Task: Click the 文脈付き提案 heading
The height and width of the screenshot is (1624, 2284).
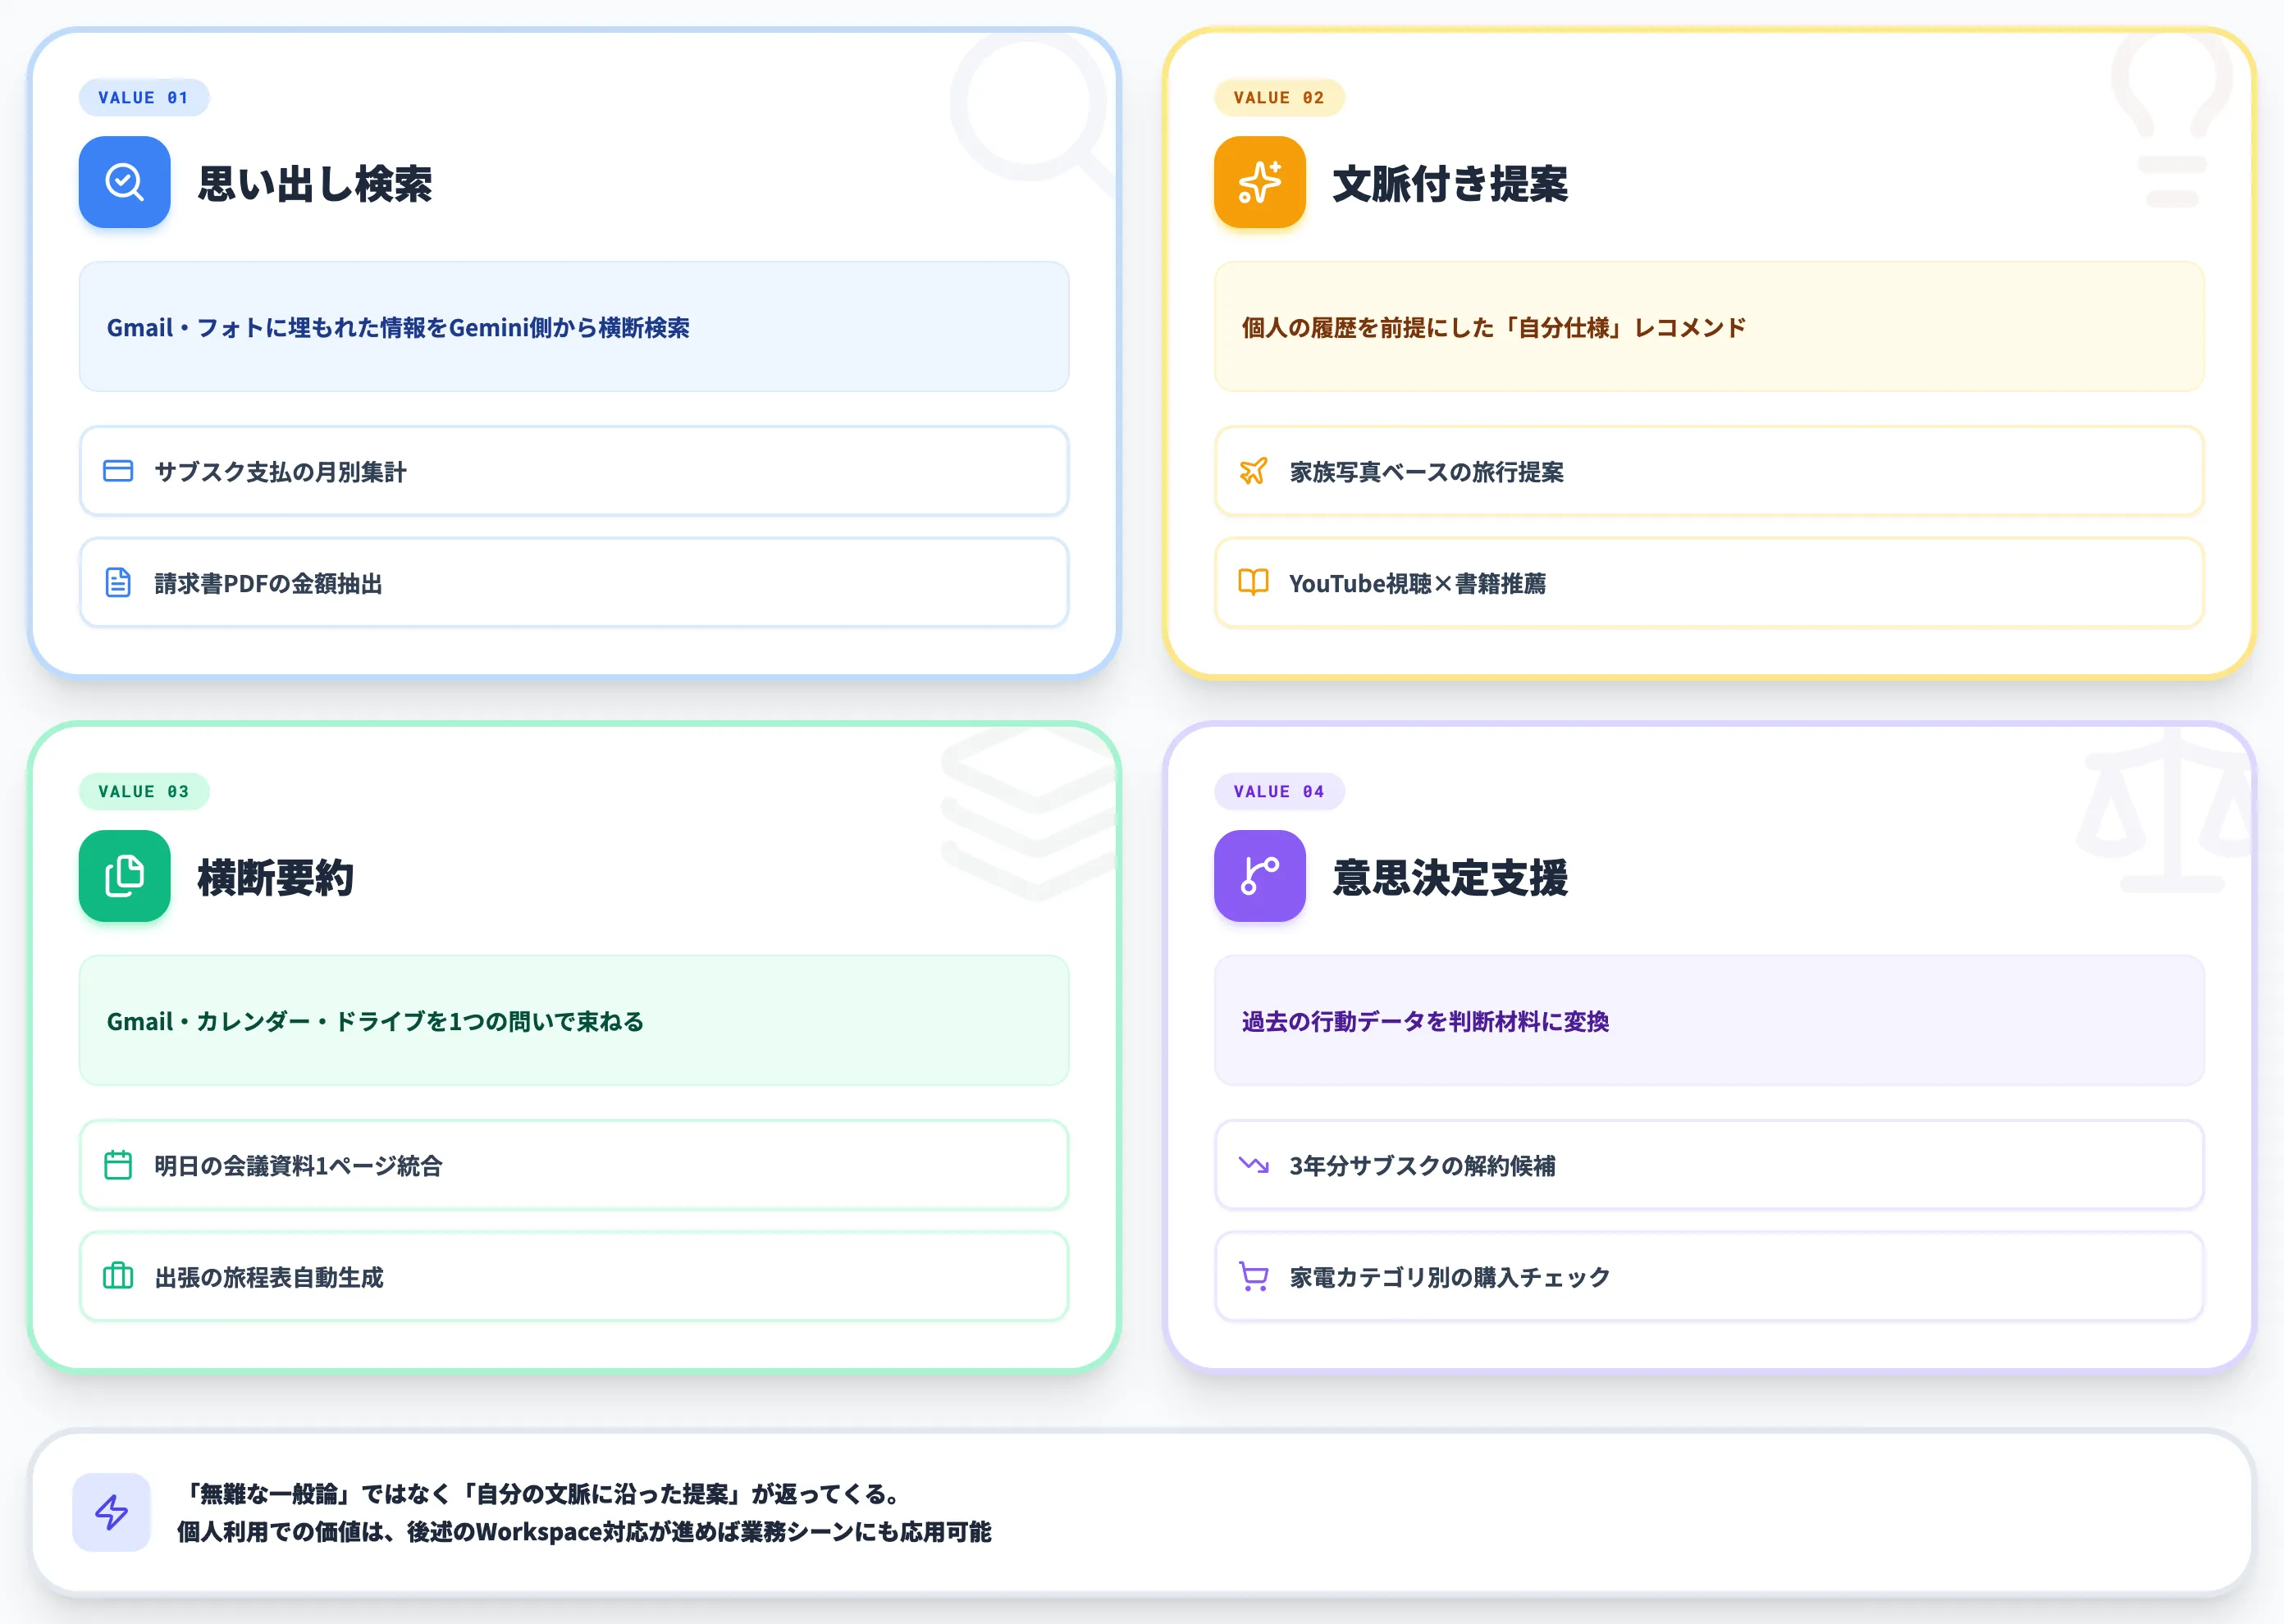Action: pyautogui.click(x=1450, y=184)
